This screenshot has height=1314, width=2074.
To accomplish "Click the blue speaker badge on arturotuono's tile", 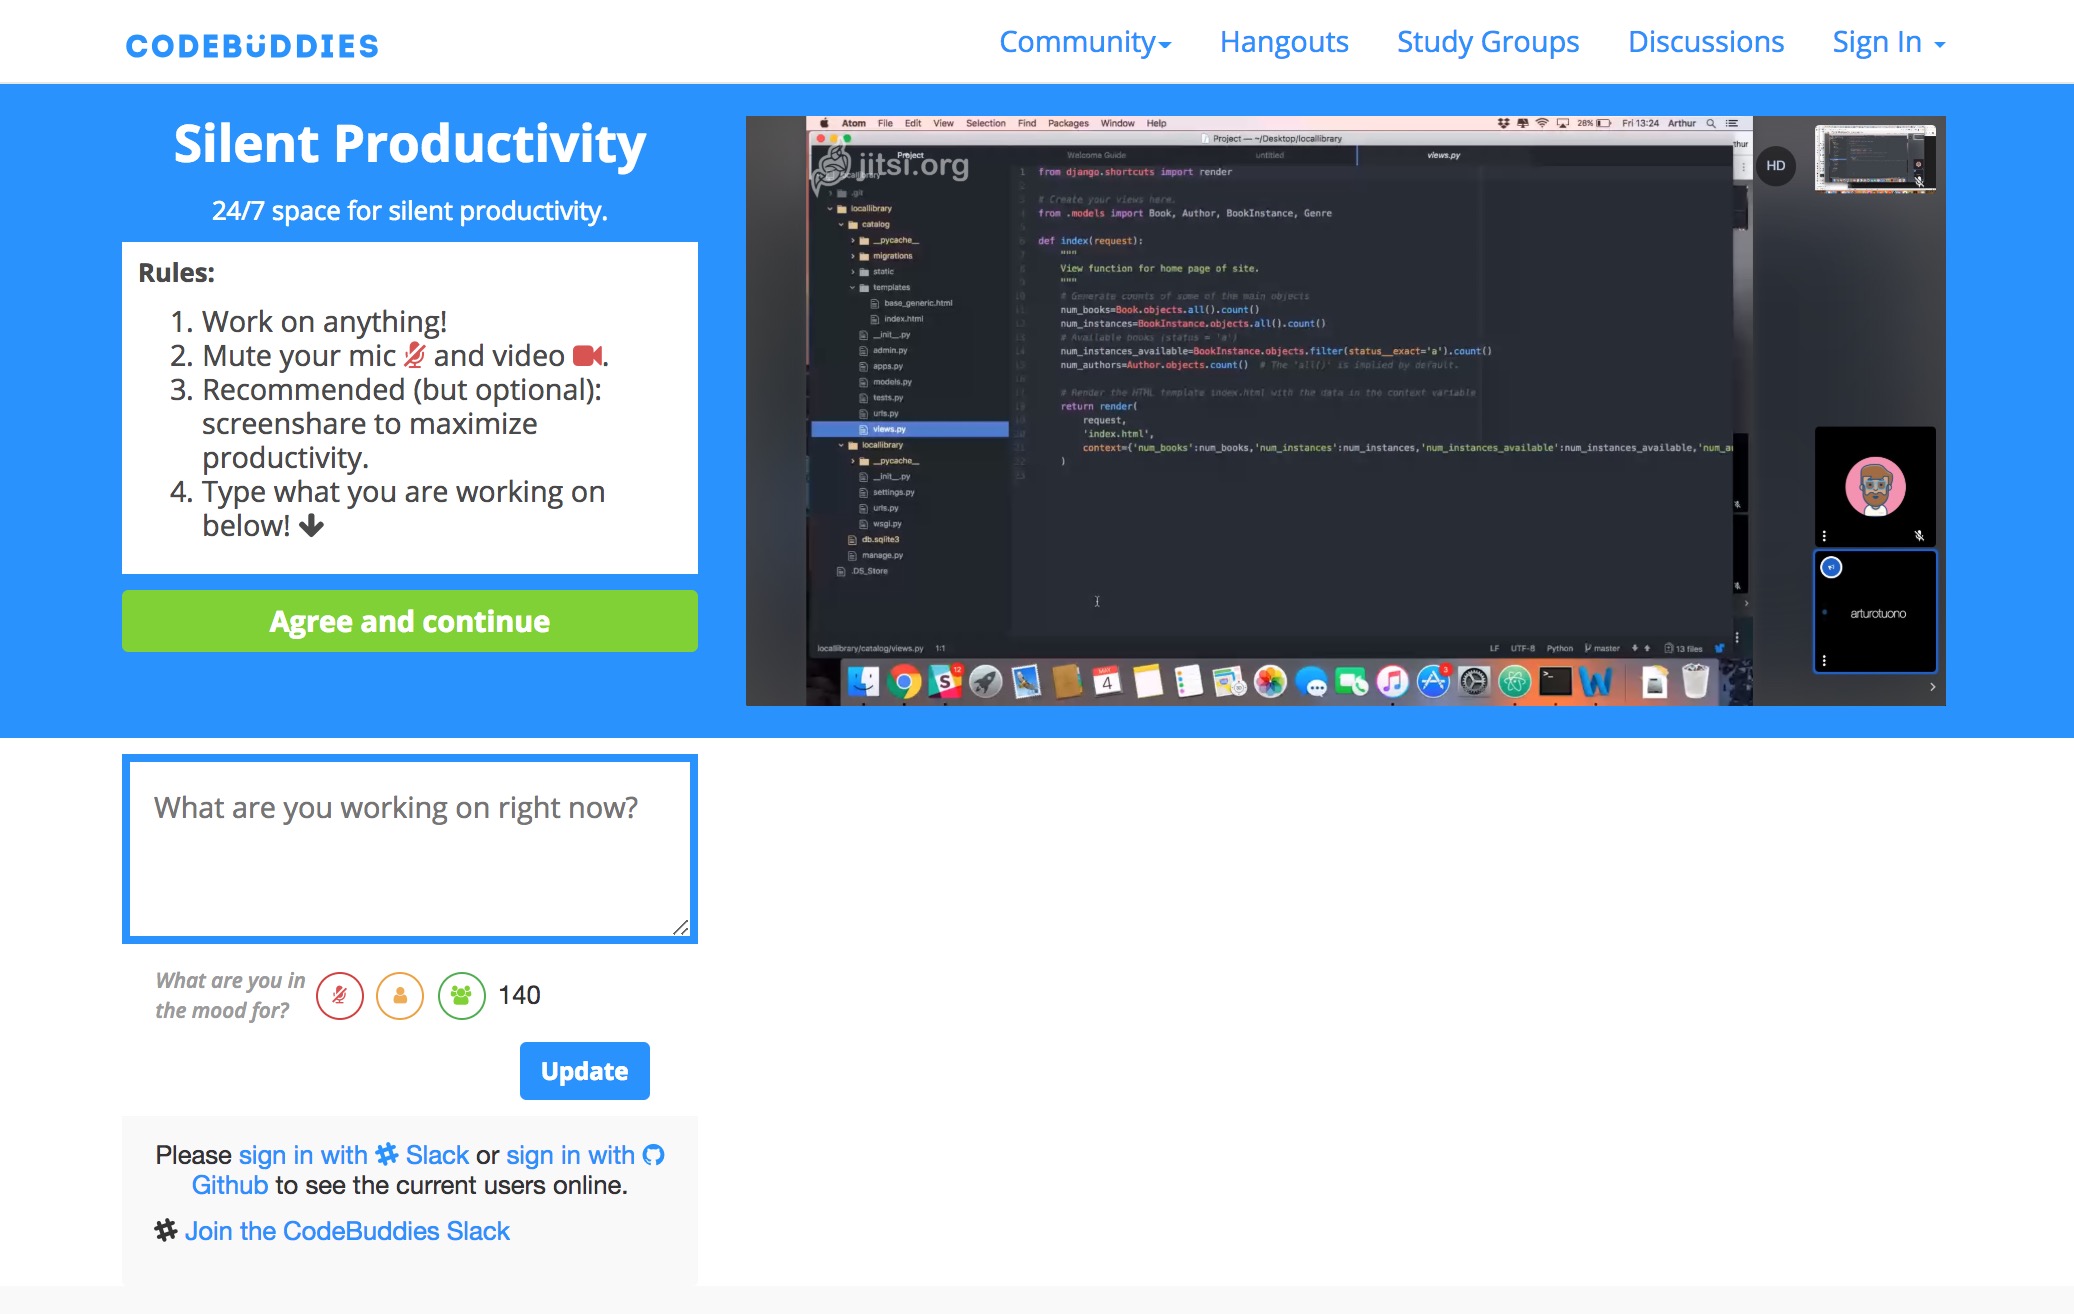I will pos(1831,567).
